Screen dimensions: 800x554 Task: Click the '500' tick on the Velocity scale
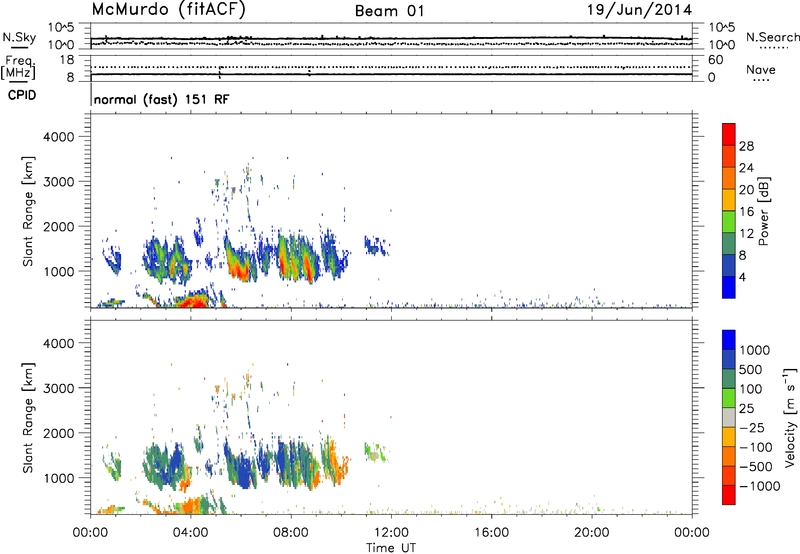pos(751,369)
